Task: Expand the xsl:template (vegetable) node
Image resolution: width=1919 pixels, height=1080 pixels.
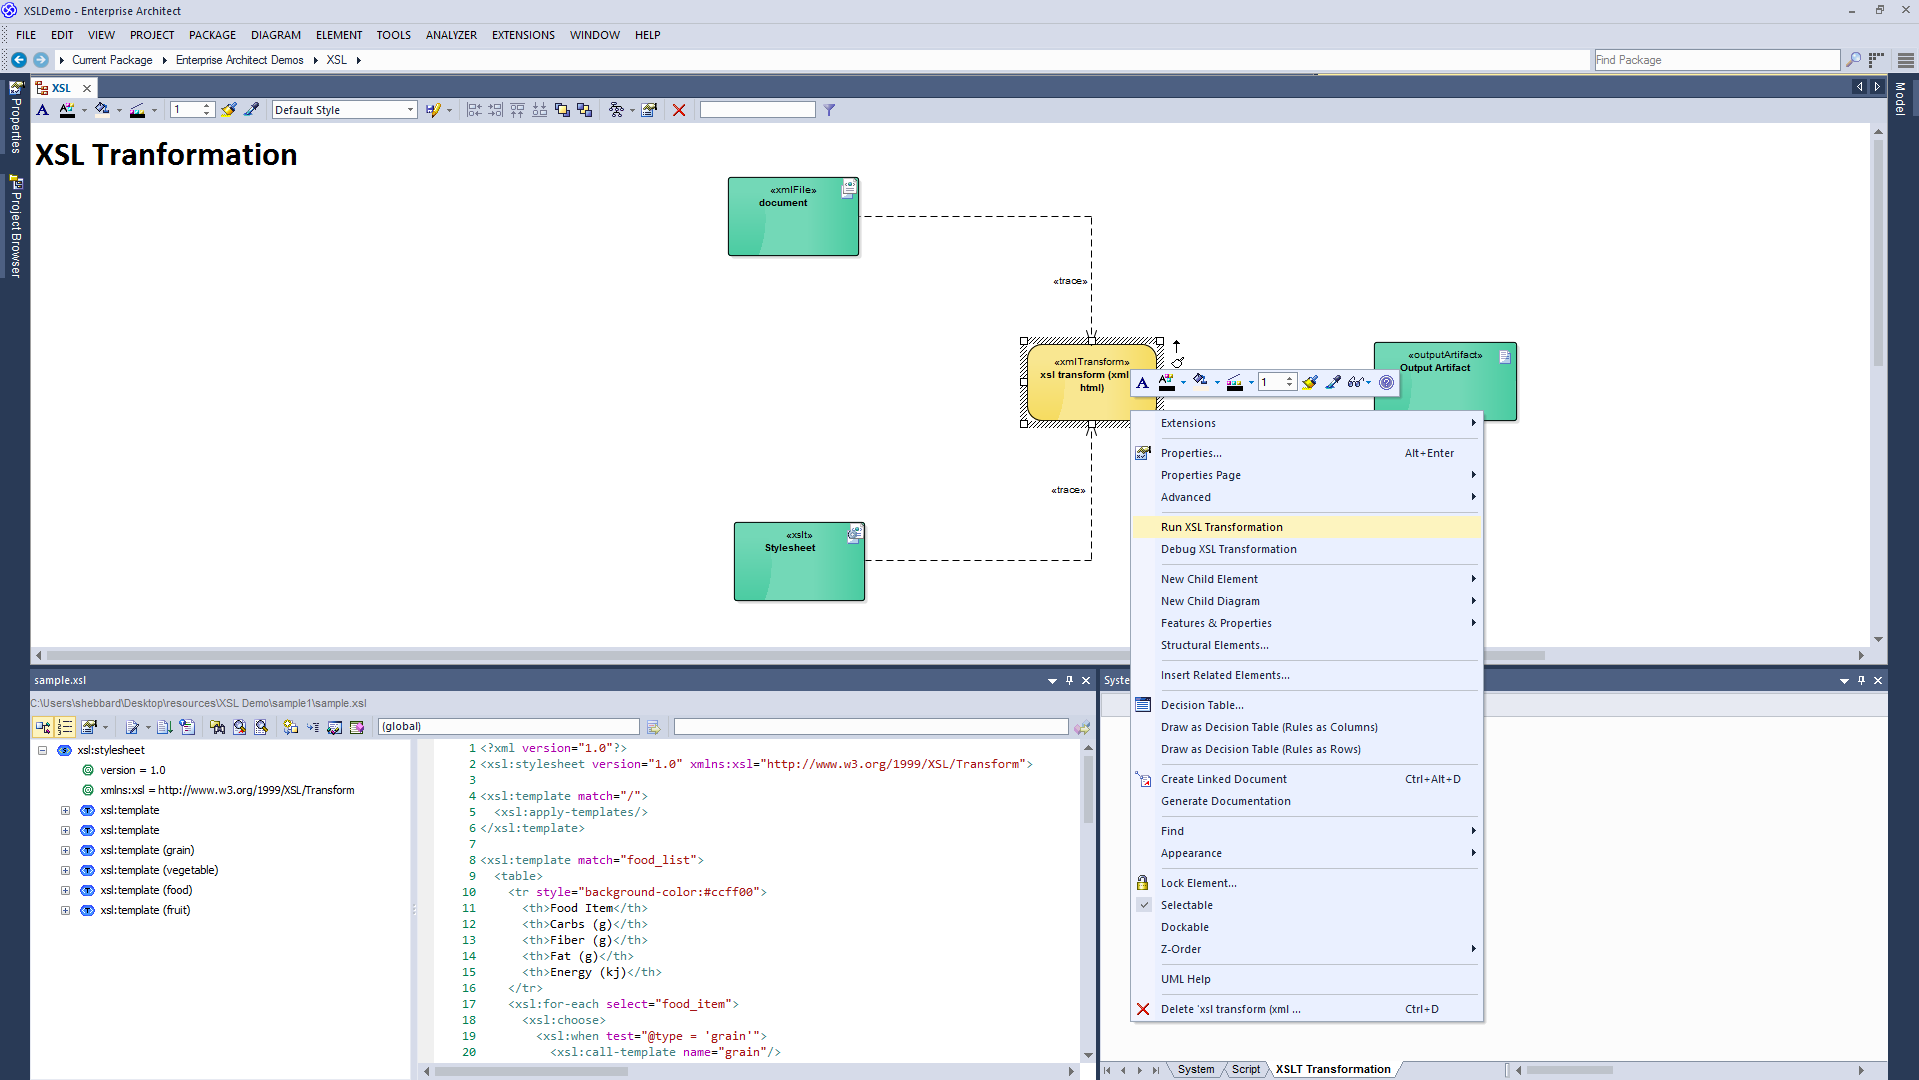Action: 66,870
